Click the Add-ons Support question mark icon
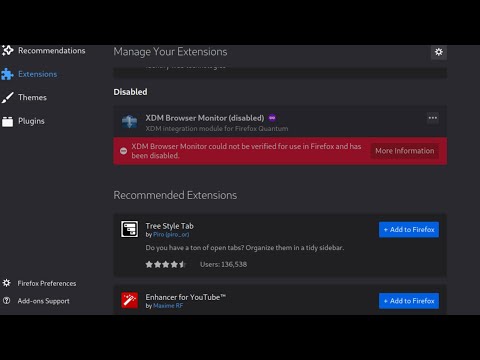This screenshot has width=480, height=360. tap(6, 301)
